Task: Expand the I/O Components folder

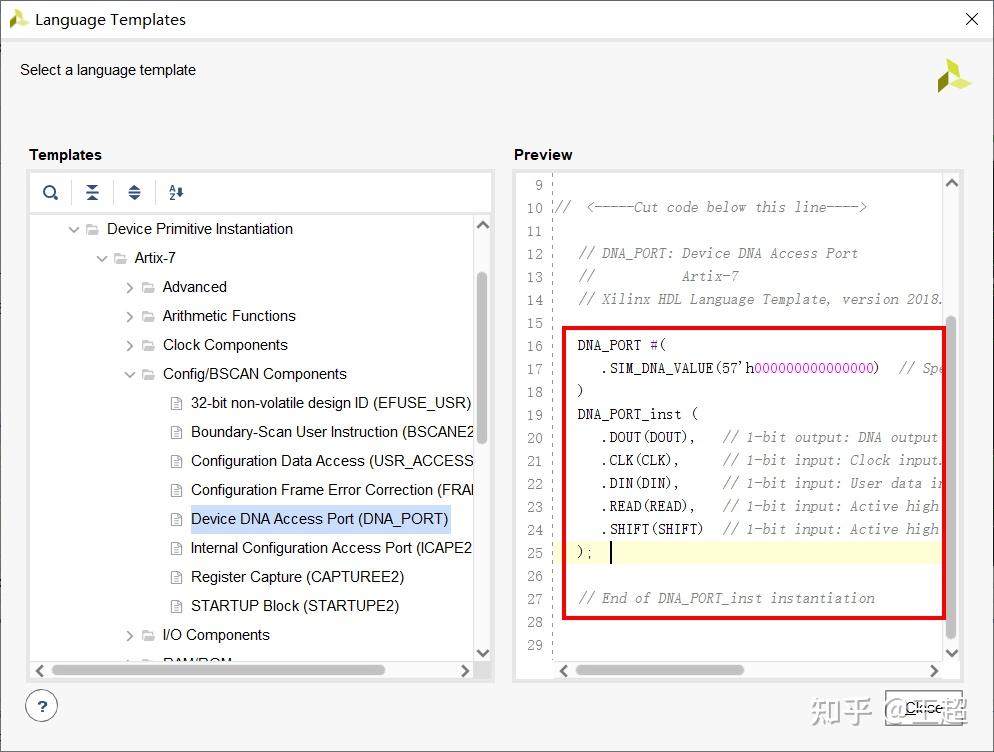Action: pos(129,635)
